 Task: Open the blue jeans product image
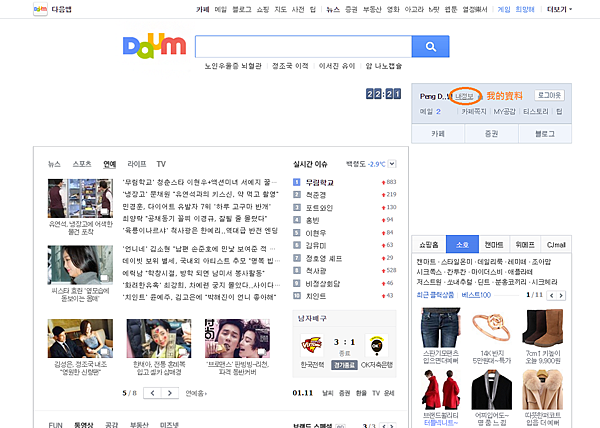click(440, 328)
